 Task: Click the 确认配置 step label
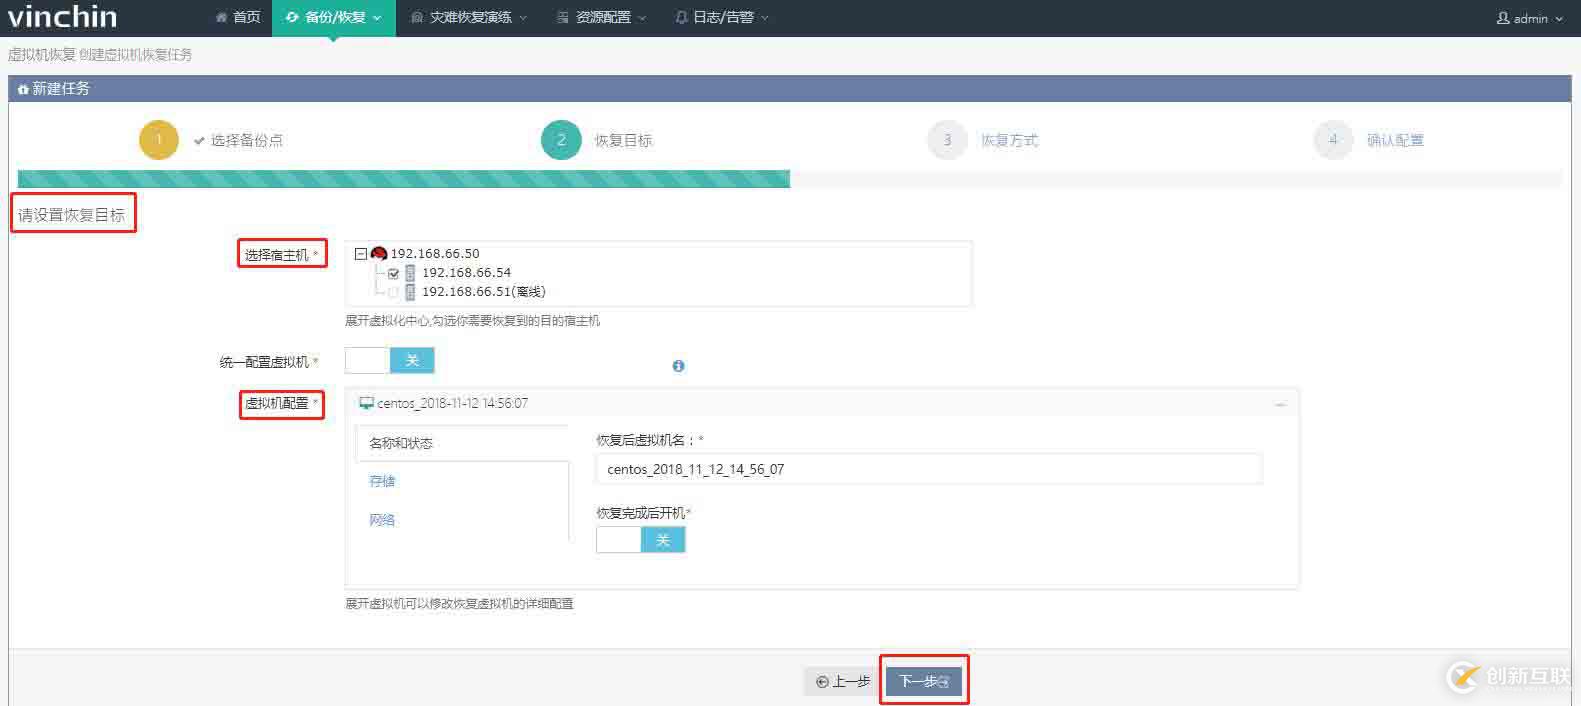[x=1395, y=140]
